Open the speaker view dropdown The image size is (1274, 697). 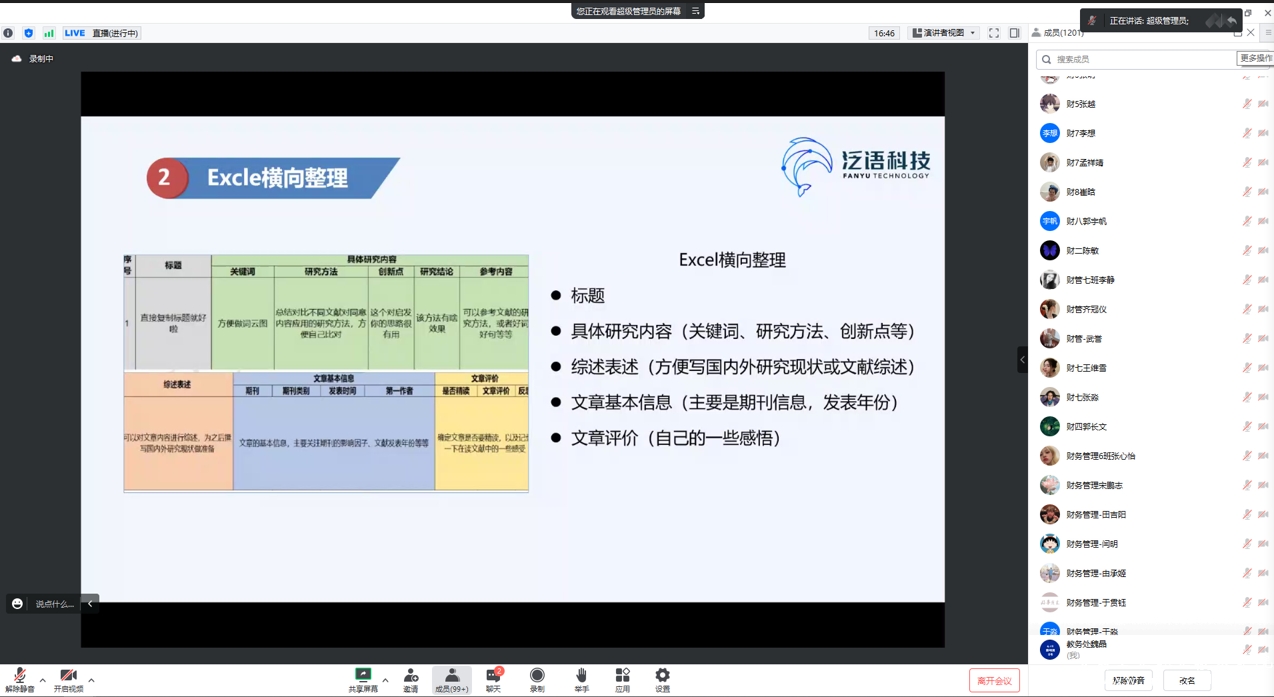tap(944, 33)
